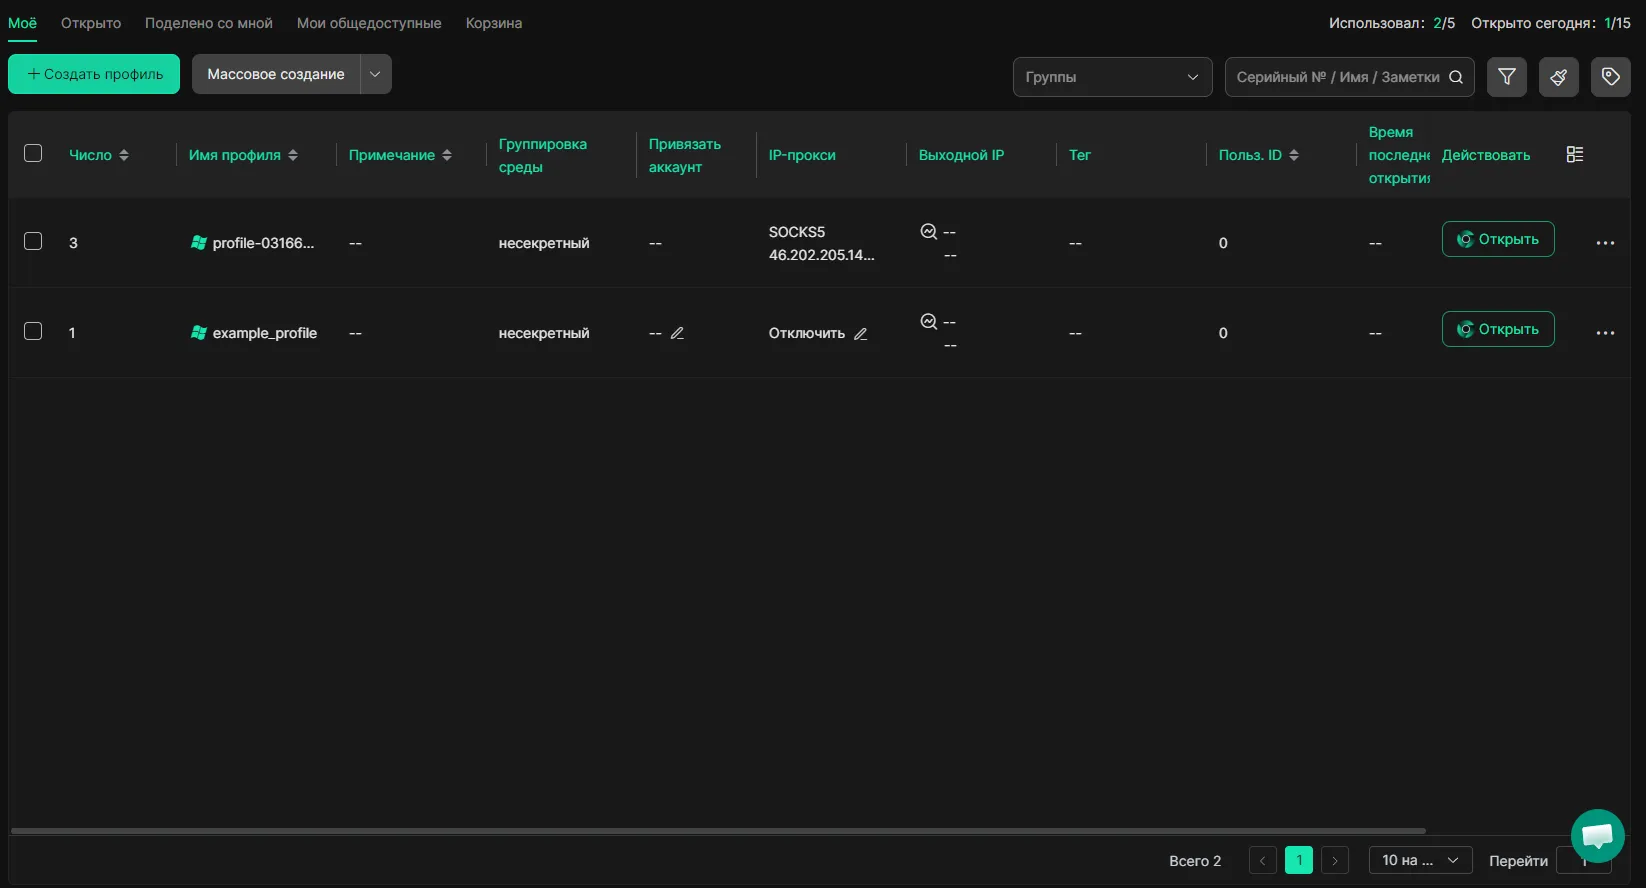Viewport: 1646px width, 888px height.
Task: Check exit IP icon for example_profile
Action: (x=928, y=322)
